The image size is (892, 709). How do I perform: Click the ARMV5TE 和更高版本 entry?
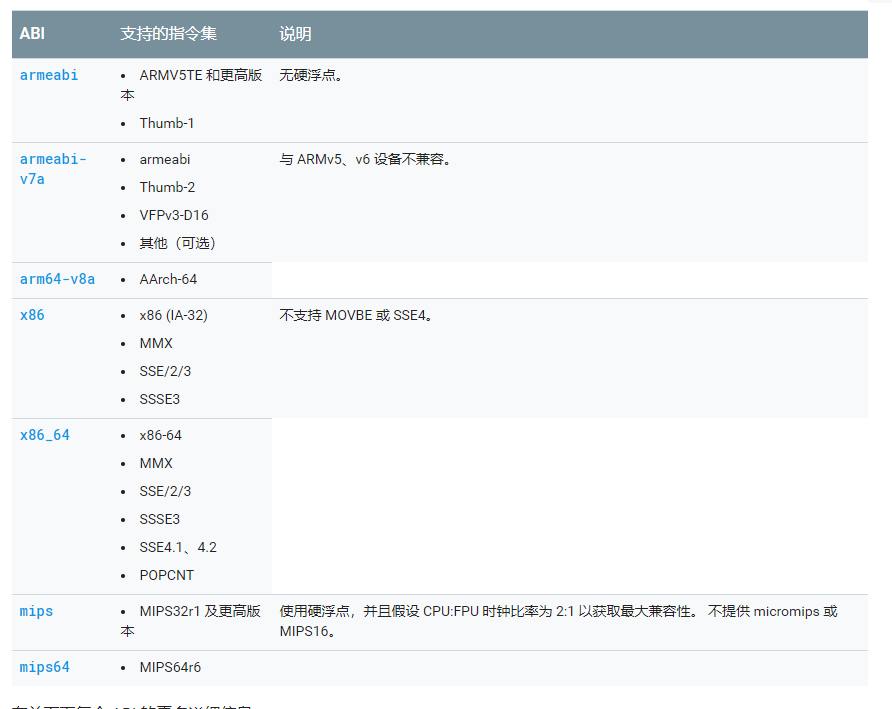(x=192, y=85)
